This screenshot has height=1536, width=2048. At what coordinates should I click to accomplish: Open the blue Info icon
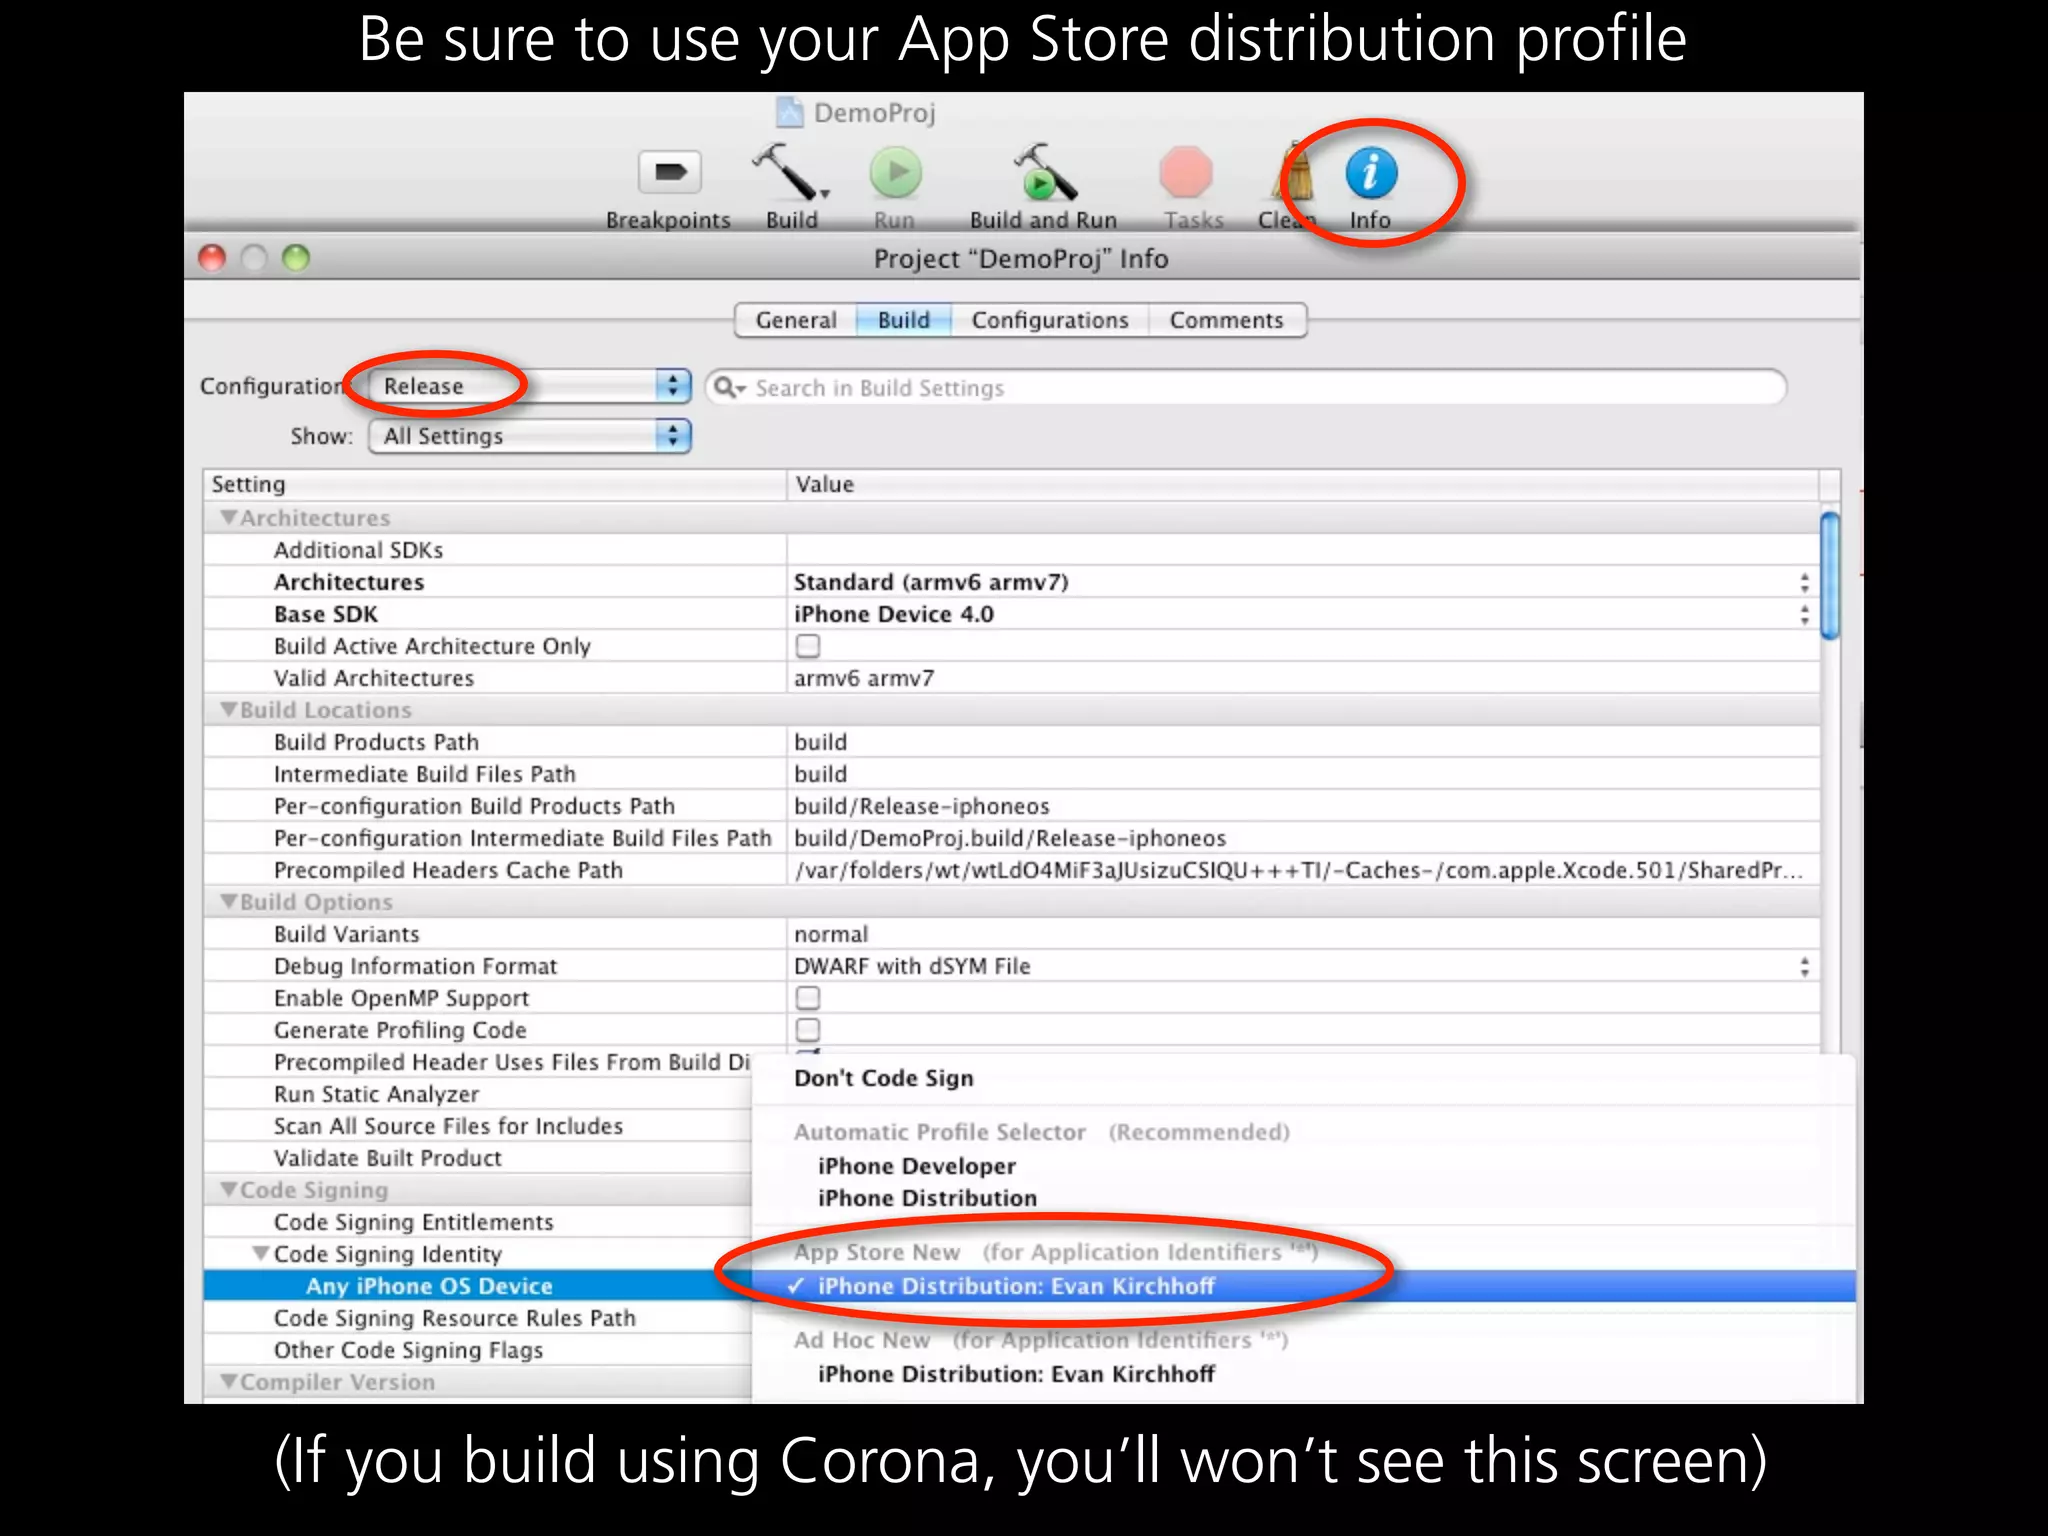[1371, 173]
